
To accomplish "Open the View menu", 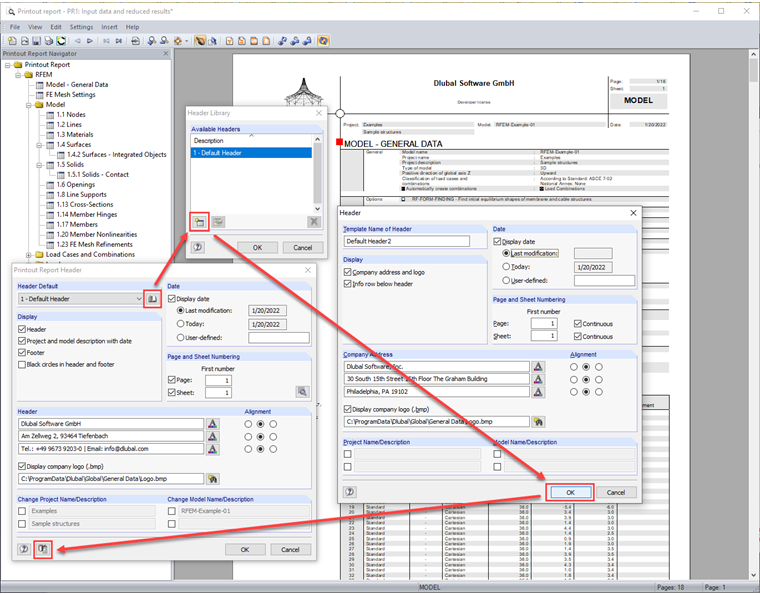I will [x=35, y=27].
